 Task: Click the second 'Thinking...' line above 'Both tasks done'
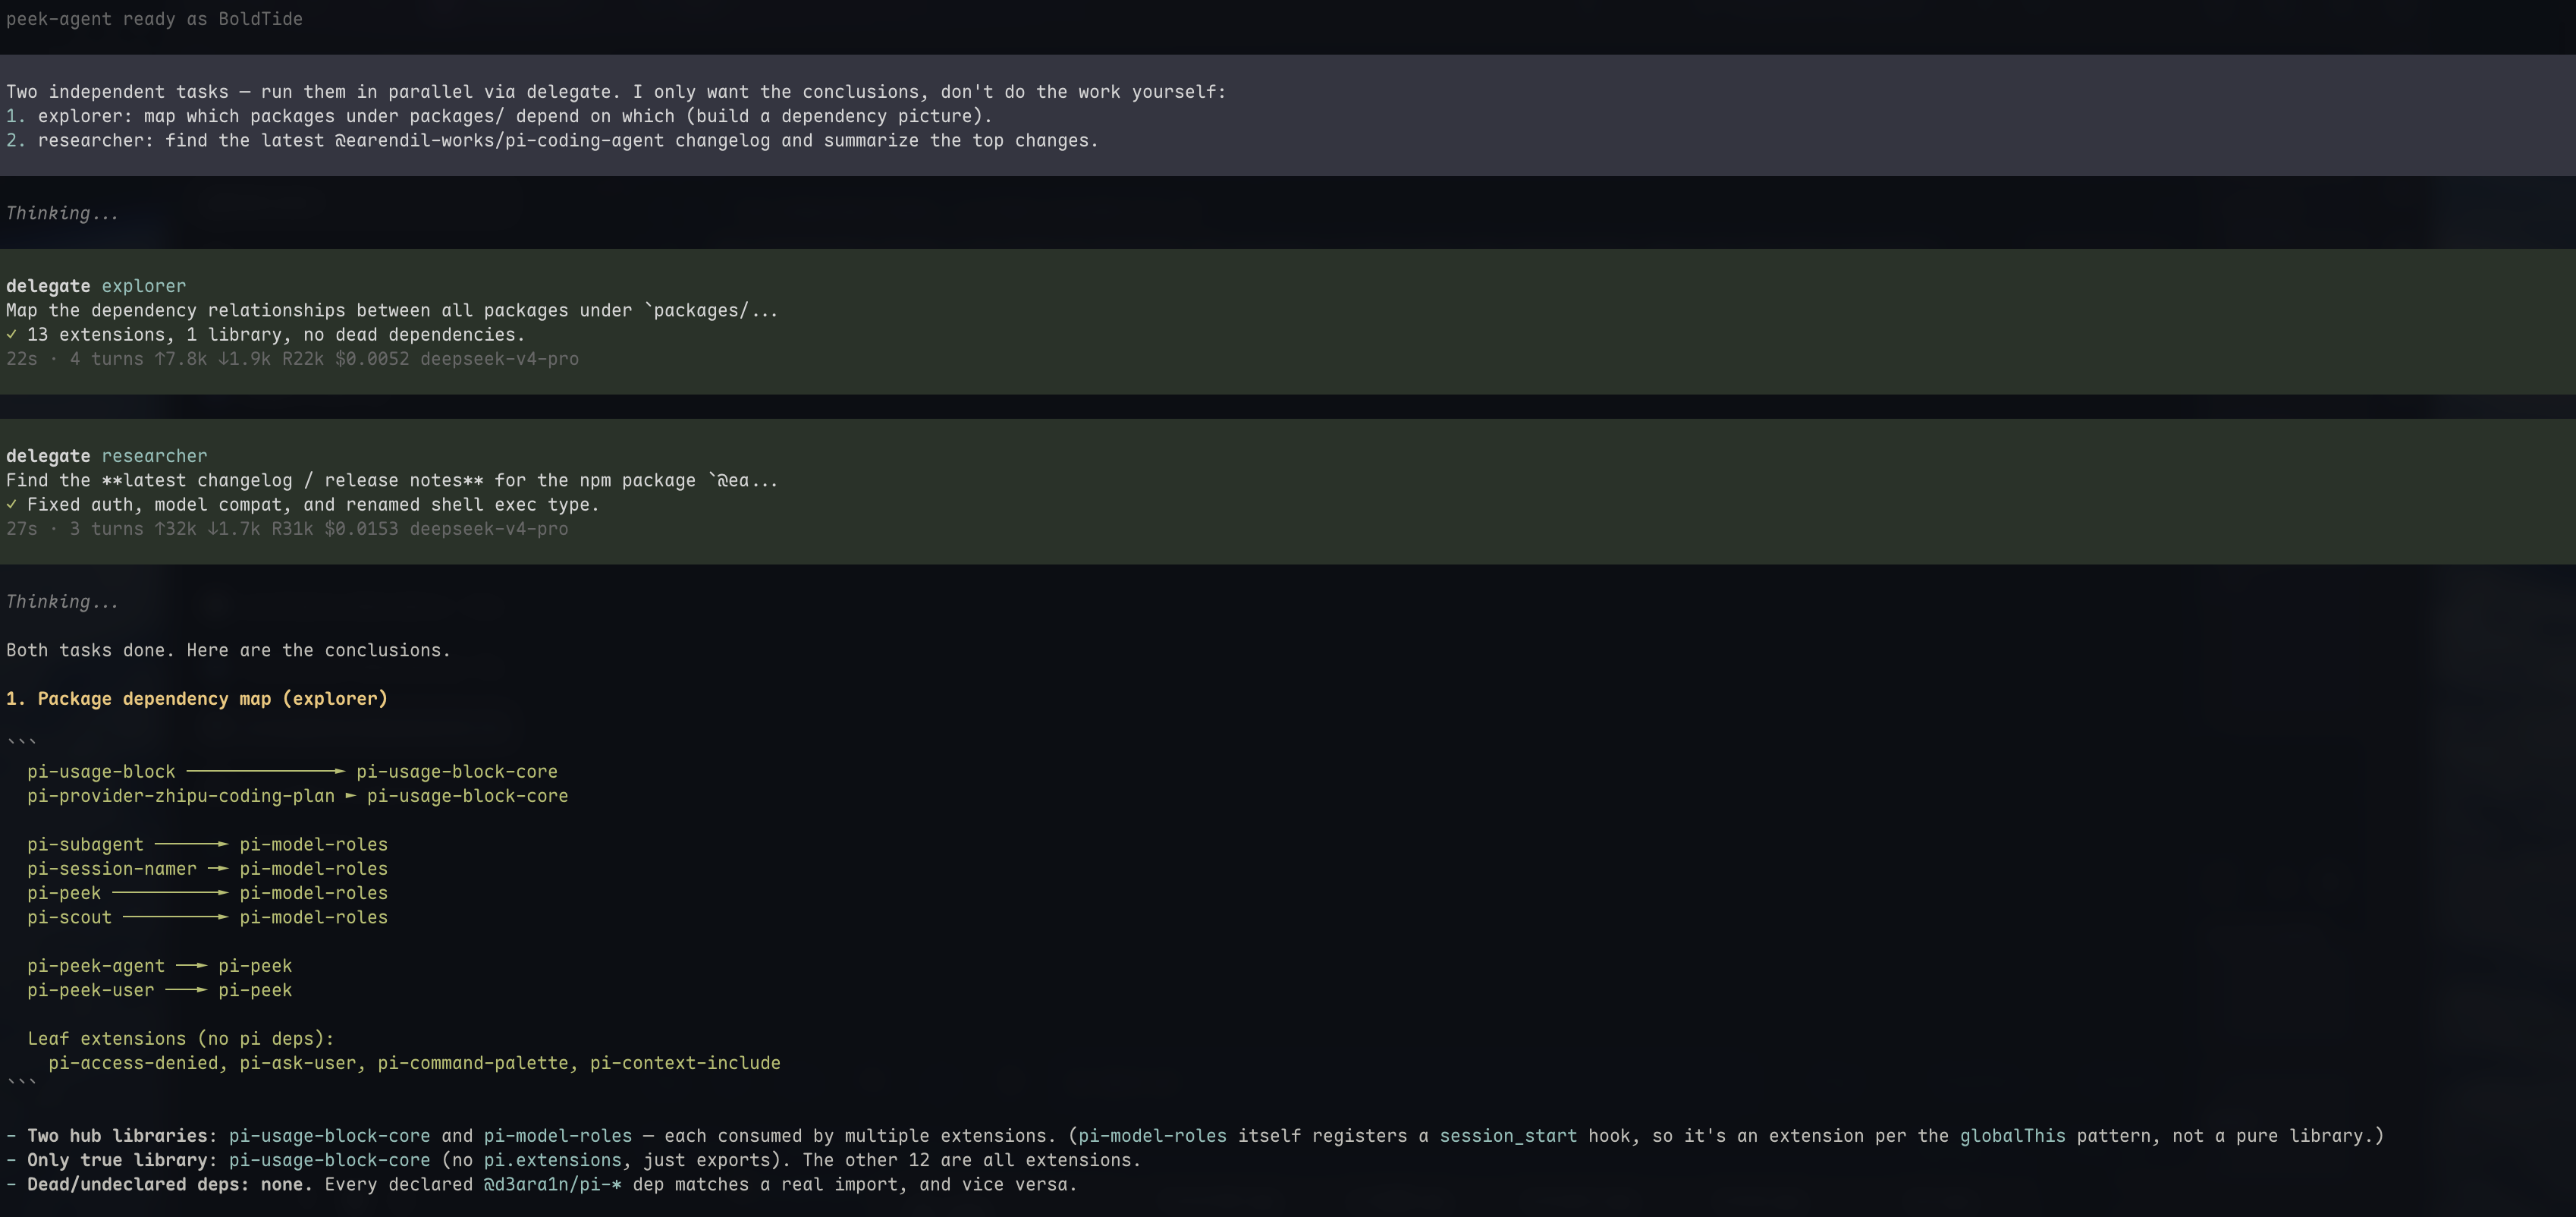pyautogui.click(x=62, y=602)
